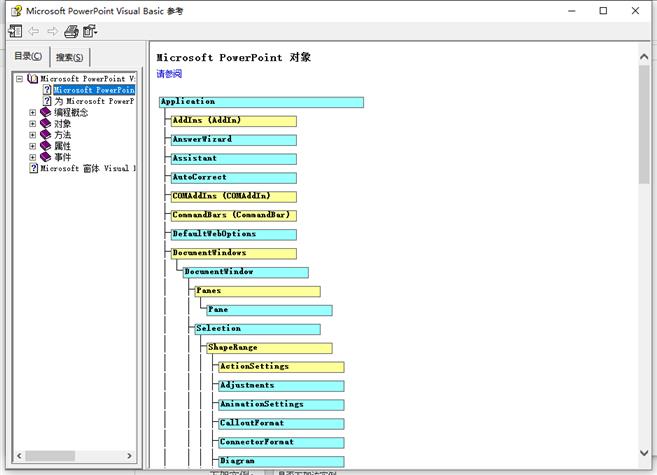Minimize the help window
This screenshot has width=657, height=475.
pos(572,11)
